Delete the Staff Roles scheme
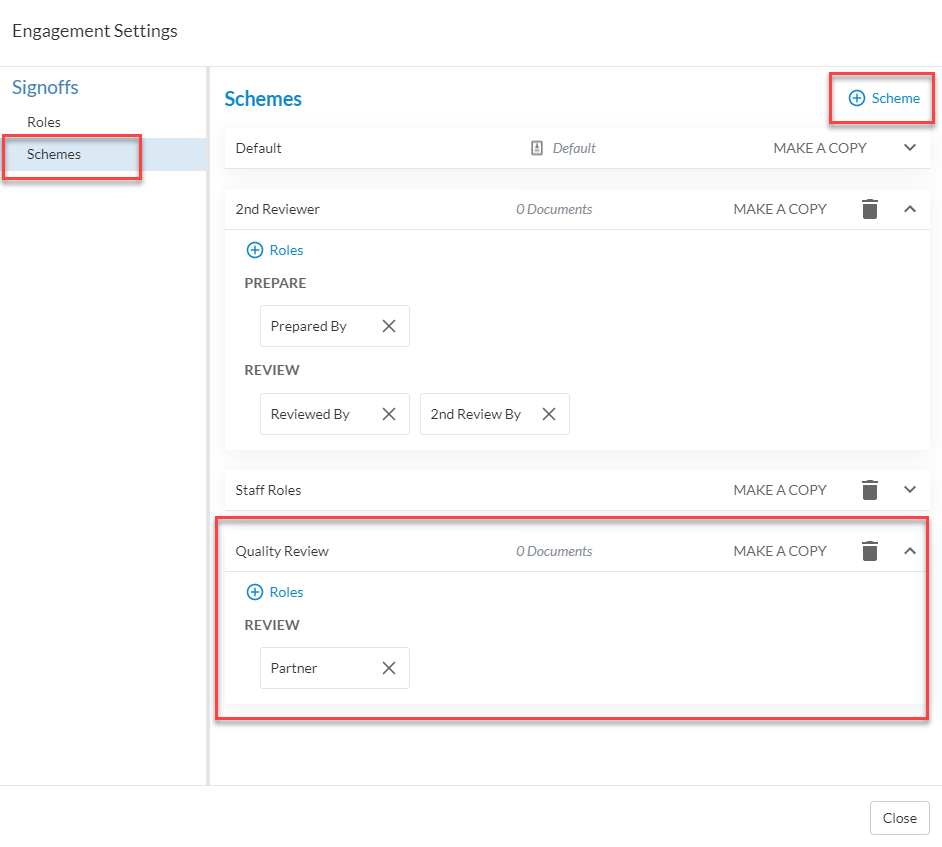The height and width of the screenshot is (847, 942). click(869, 490)
